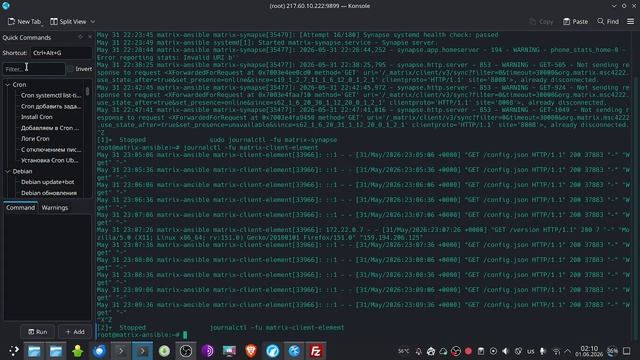Open the hamburger menu

631,22
